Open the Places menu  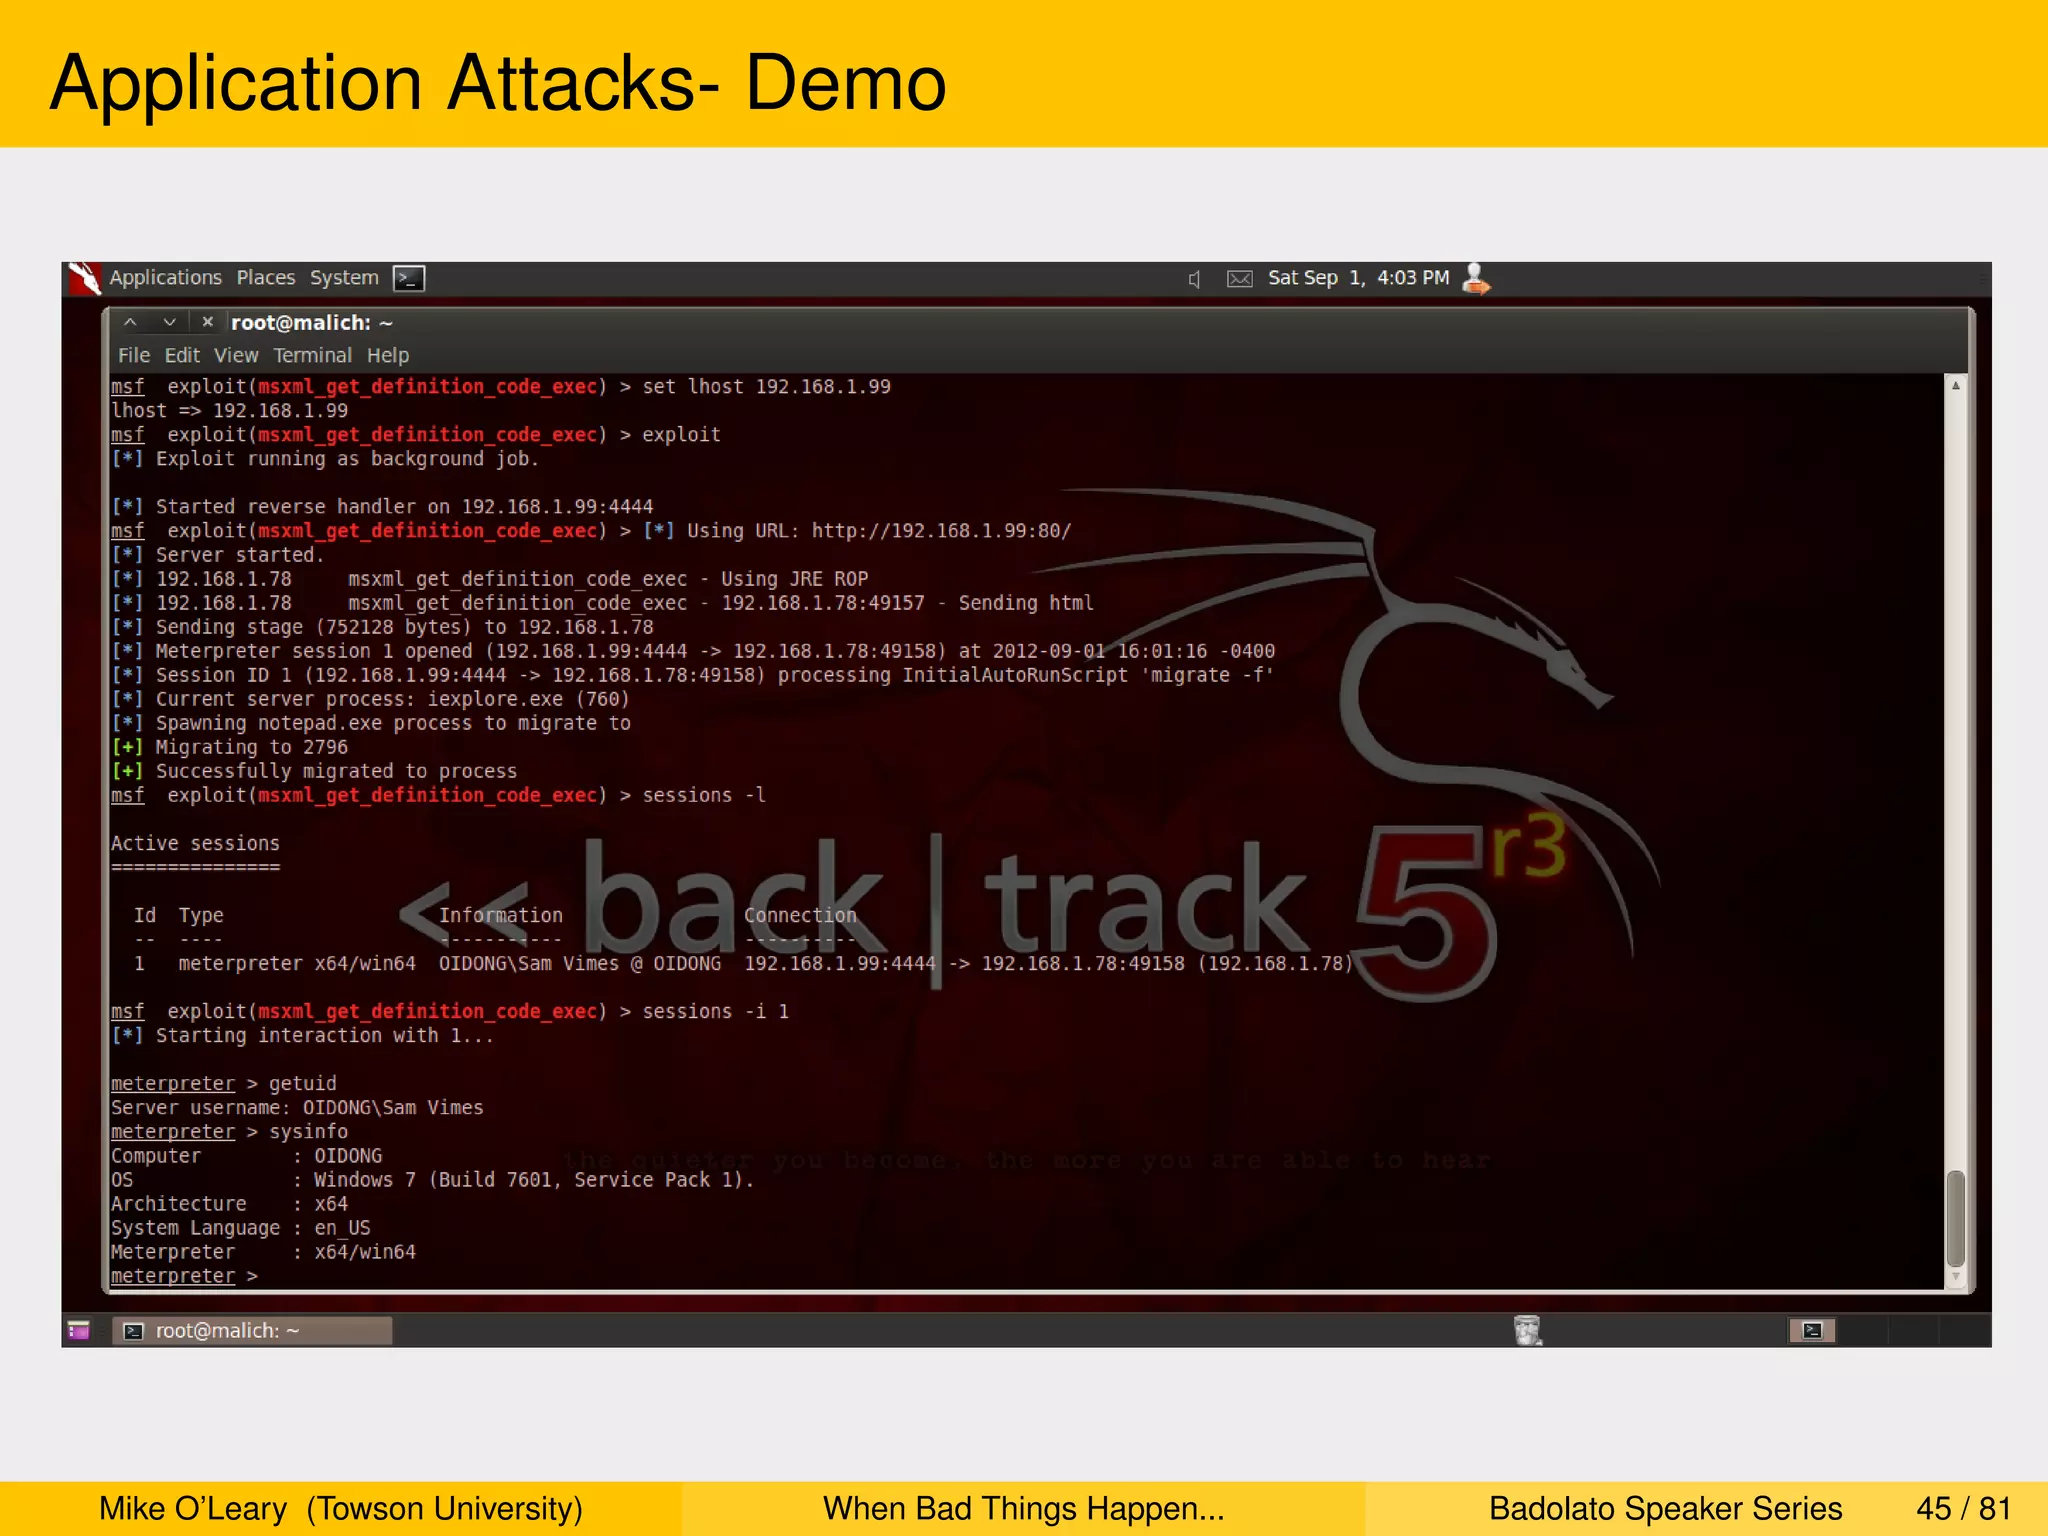(266, 278)
